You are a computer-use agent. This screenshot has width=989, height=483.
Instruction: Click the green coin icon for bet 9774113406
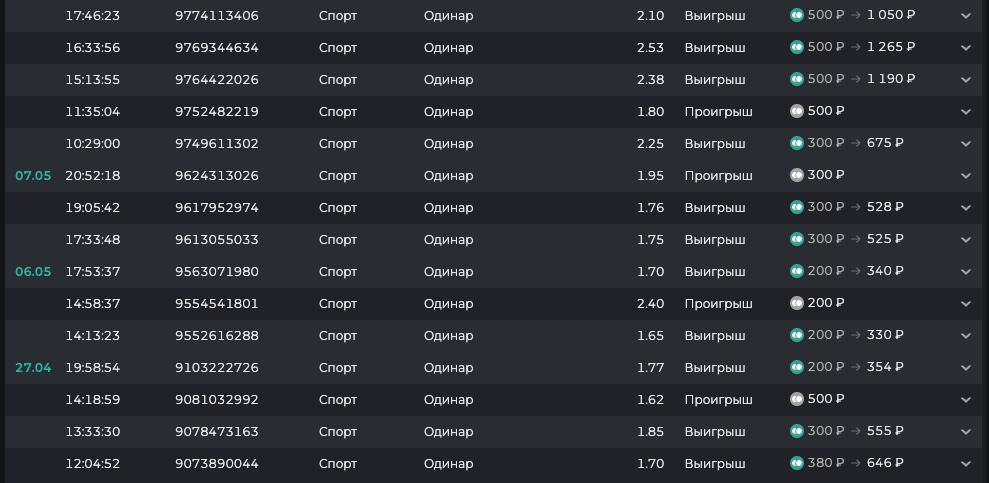797,15
